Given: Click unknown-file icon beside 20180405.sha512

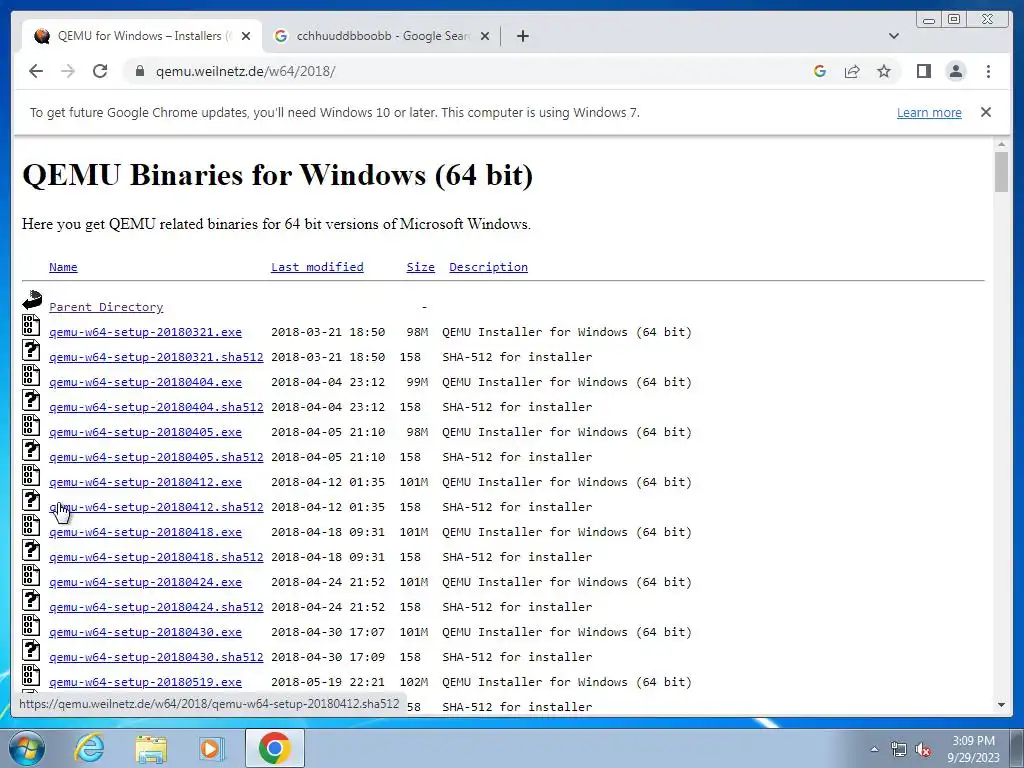Looking at the screenshot, I should click(31, 450).
